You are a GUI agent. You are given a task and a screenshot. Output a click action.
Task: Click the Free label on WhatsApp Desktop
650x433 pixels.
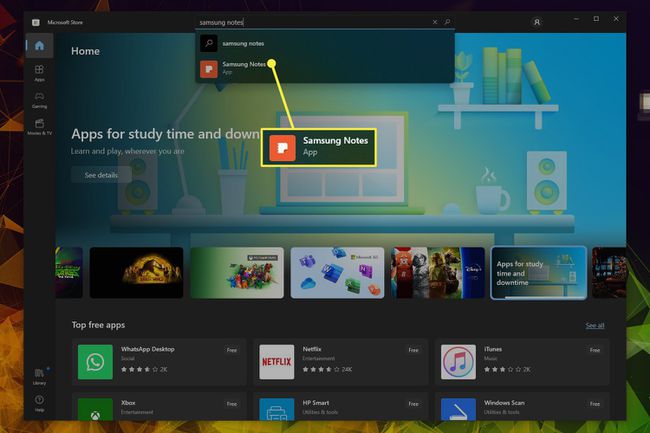point(232,350)
